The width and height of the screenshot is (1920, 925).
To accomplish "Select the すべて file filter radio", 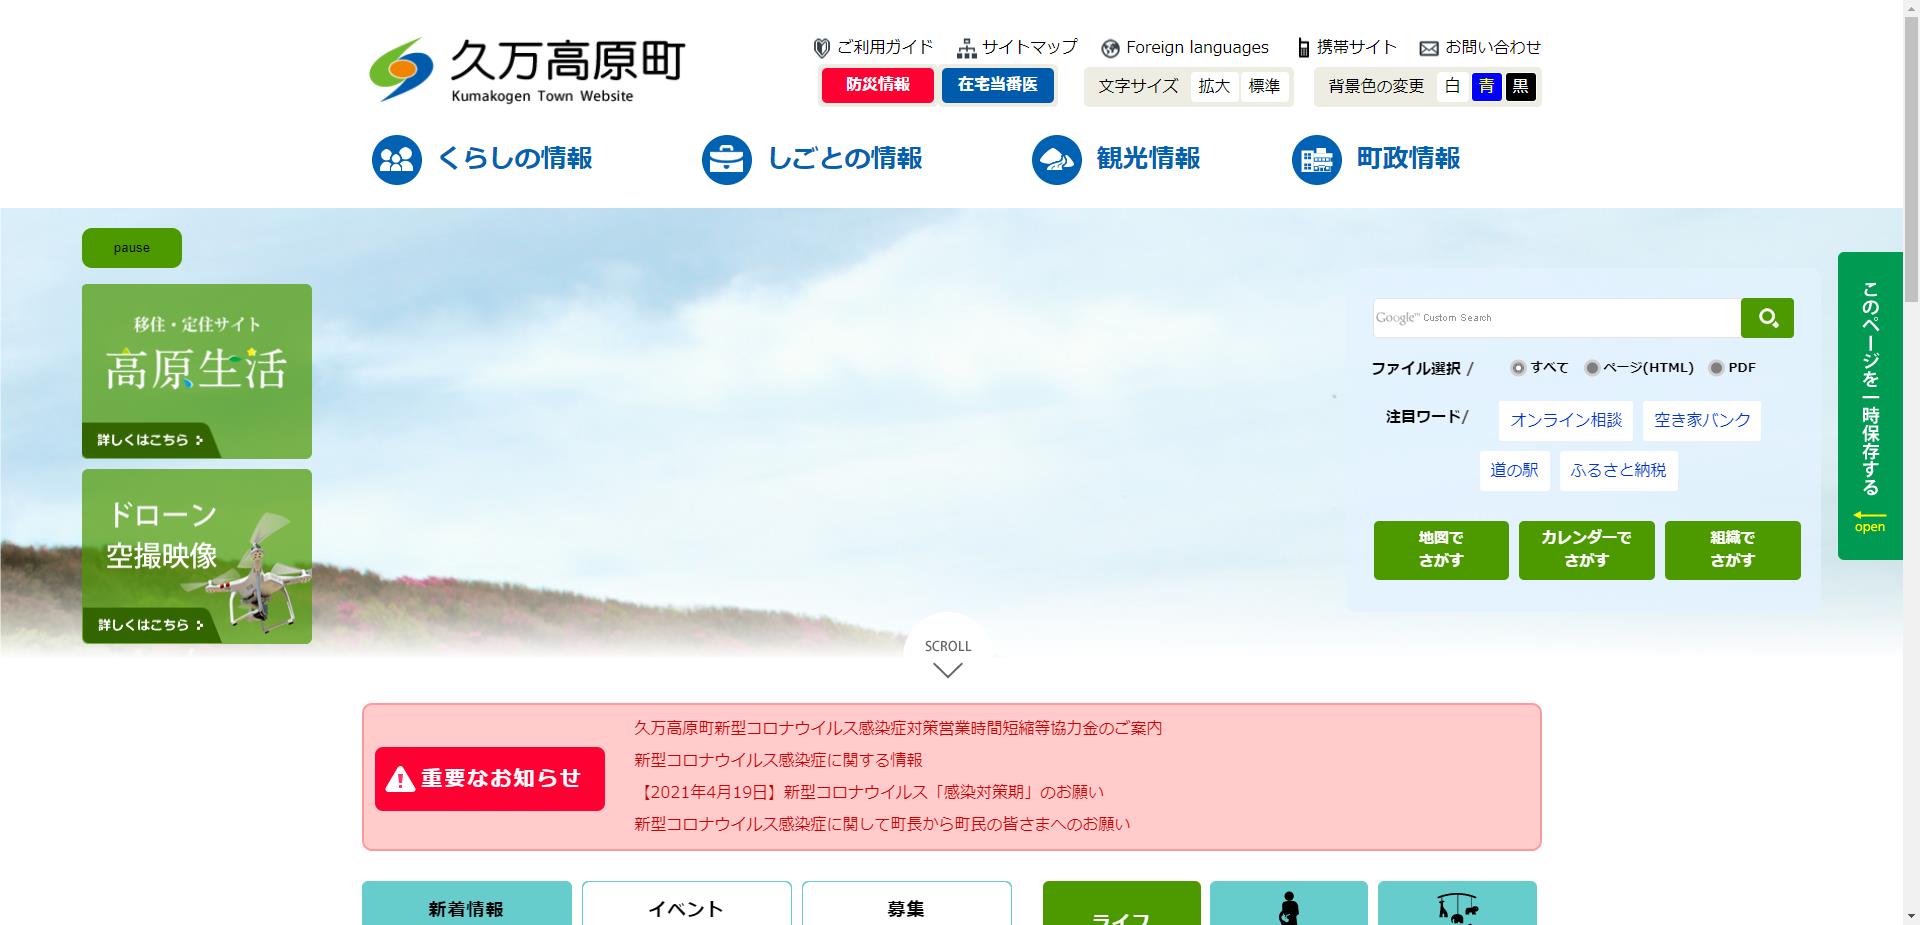I will click(x=1520, y=368).
